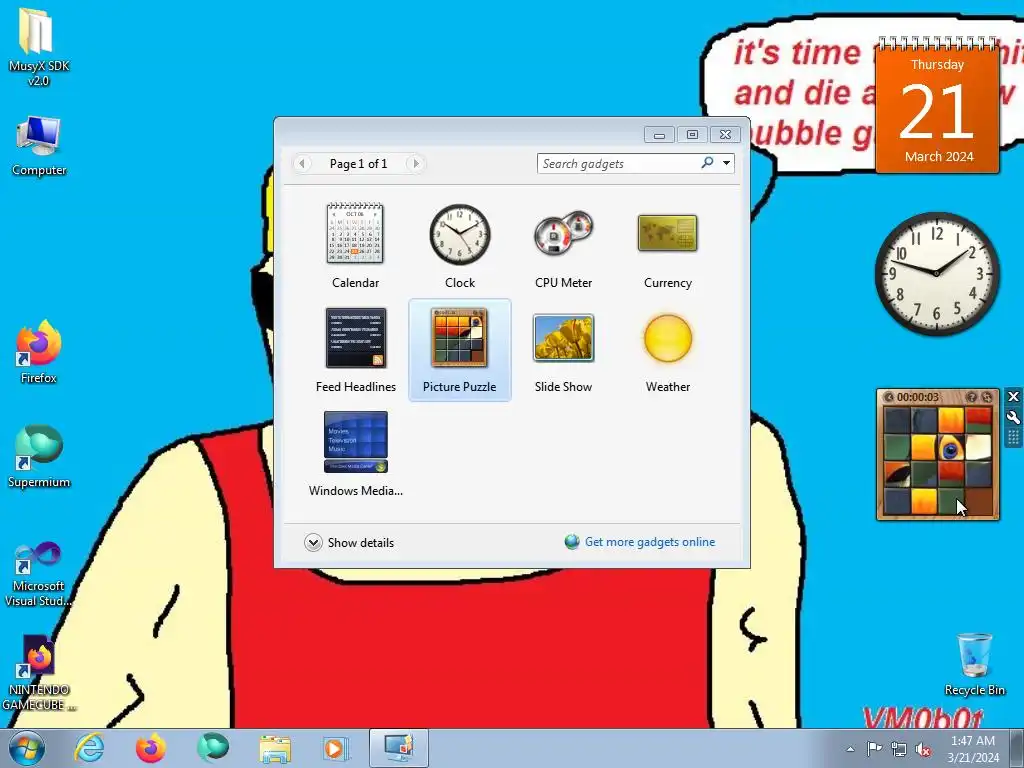
Task: Open the network tray icon
Action: (x=899, y=749)
